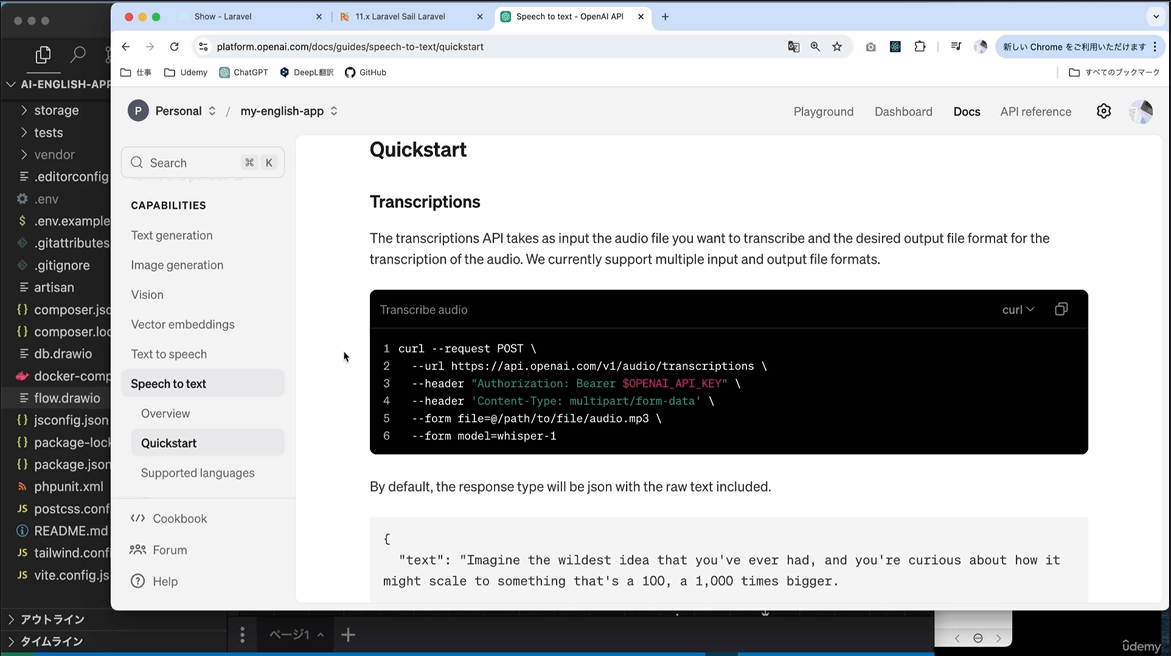Go to Text to speech guide
Image resolution: width=1171 pixels, height=656 pixels.
tap(169, 354)
